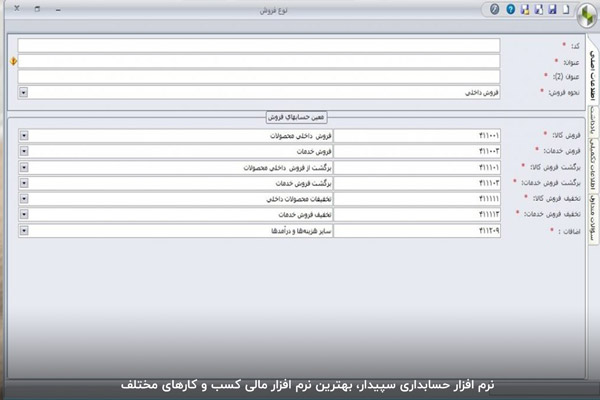Open the green Sepidar application menu orb
The width and height of the screenshot is (600, 400).
pos(587,15)
